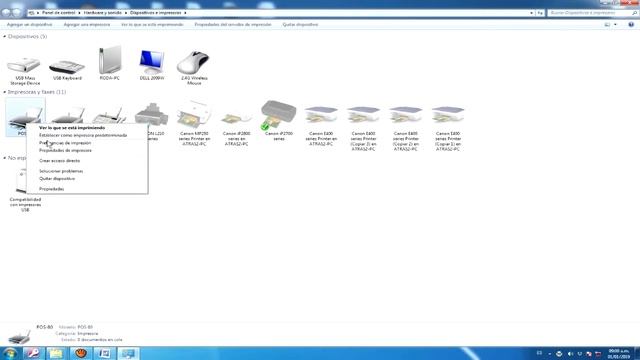Viewport: 640px width, 360px height.
Task: Click the volume speaker tray icon
Action: (570, 353)
